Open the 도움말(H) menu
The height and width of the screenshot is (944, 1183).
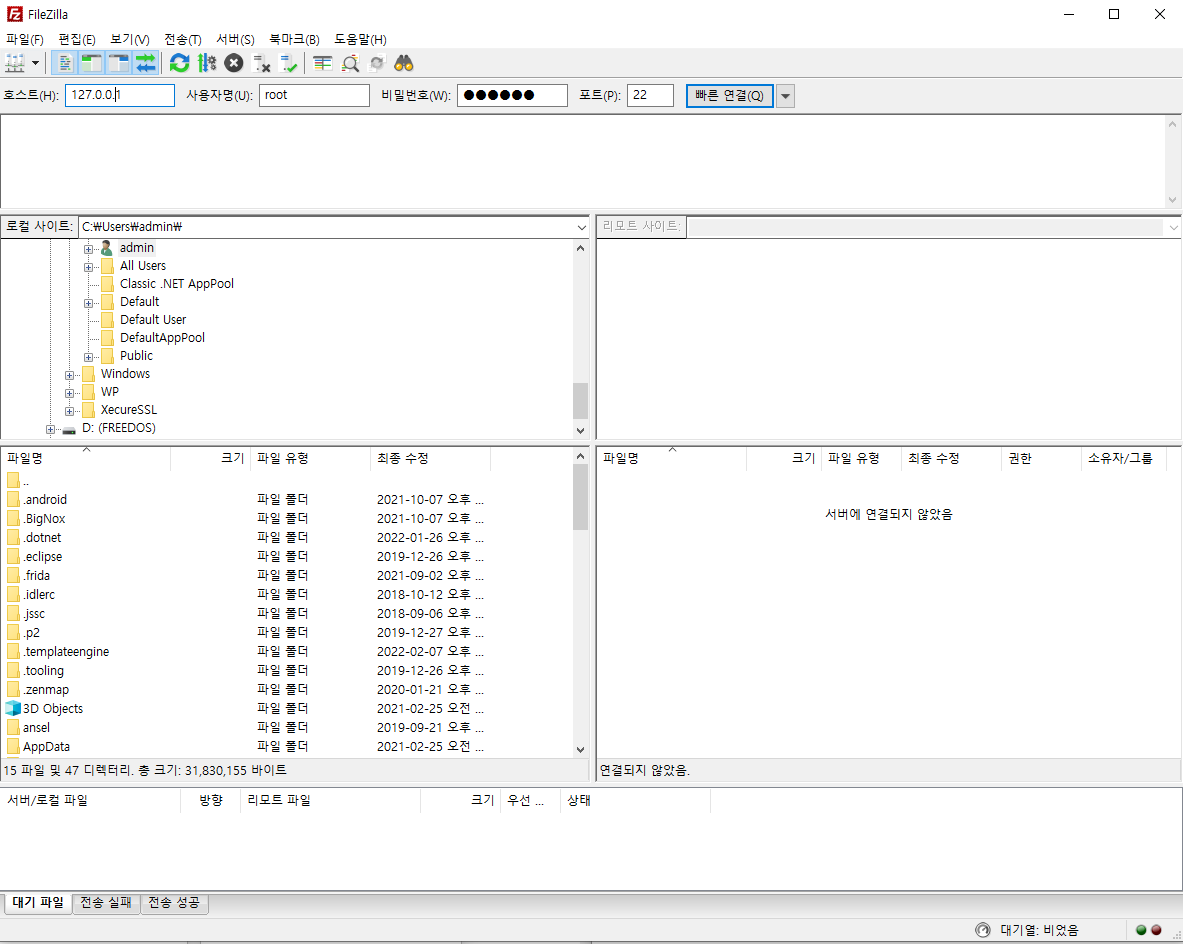tap(361, 39)
